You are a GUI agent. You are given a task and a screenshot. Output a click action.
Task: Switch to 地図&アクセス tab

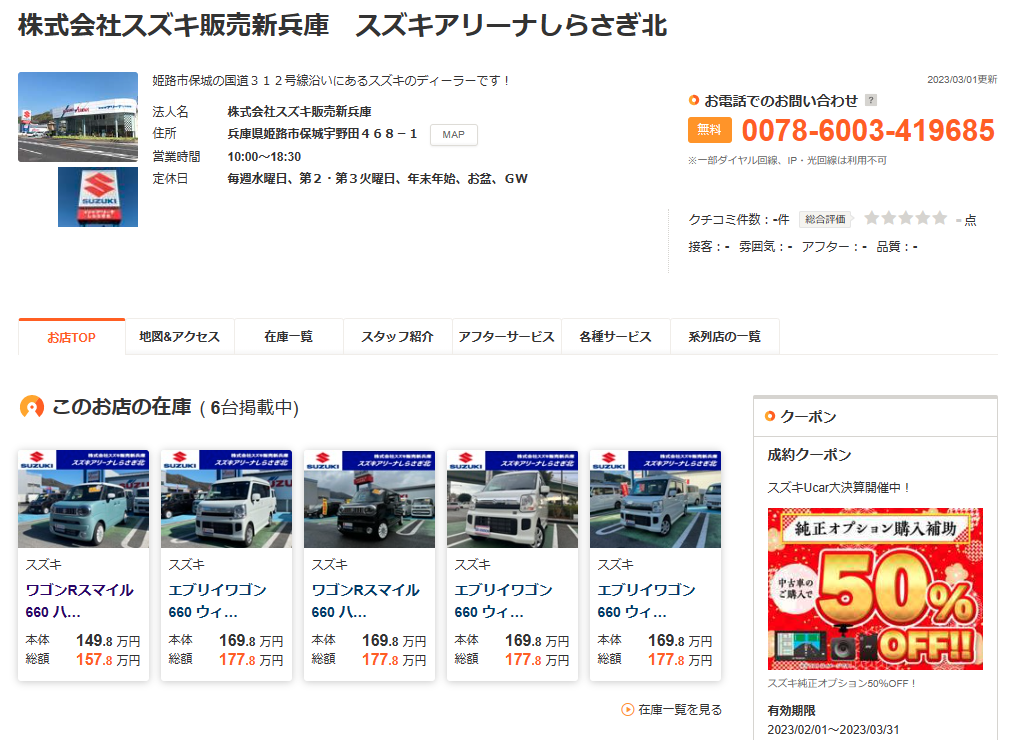point(180,337)
